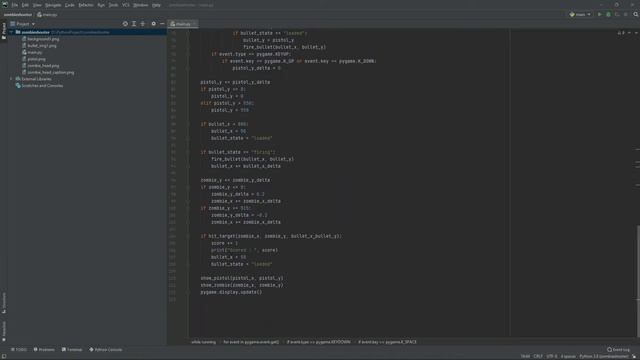Open the Project view dropdown

click(x=22, y=24)
